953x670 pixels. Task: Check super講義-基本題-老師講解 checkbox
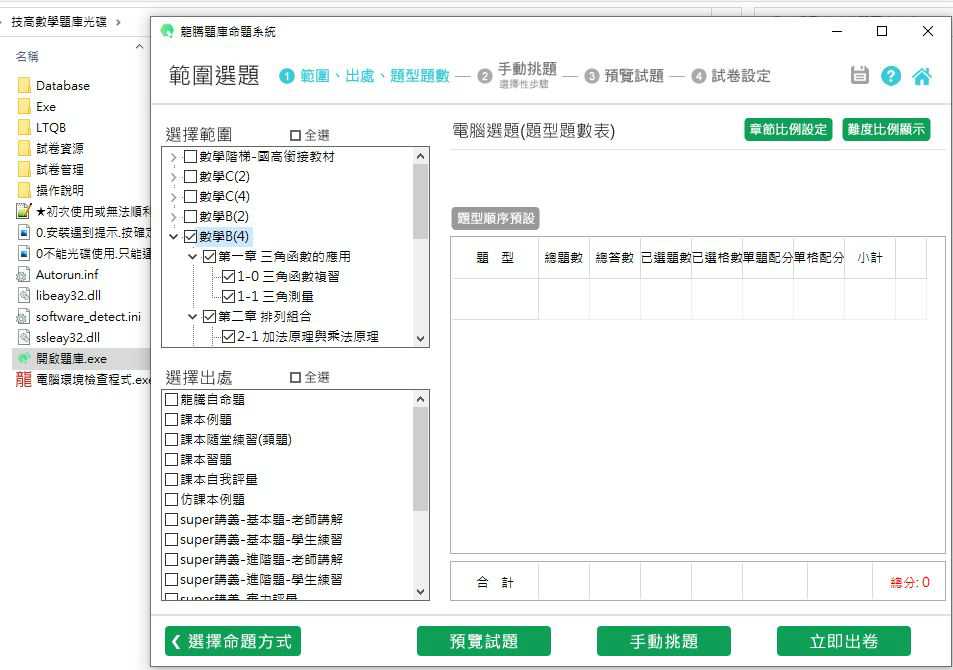point(171,520)
